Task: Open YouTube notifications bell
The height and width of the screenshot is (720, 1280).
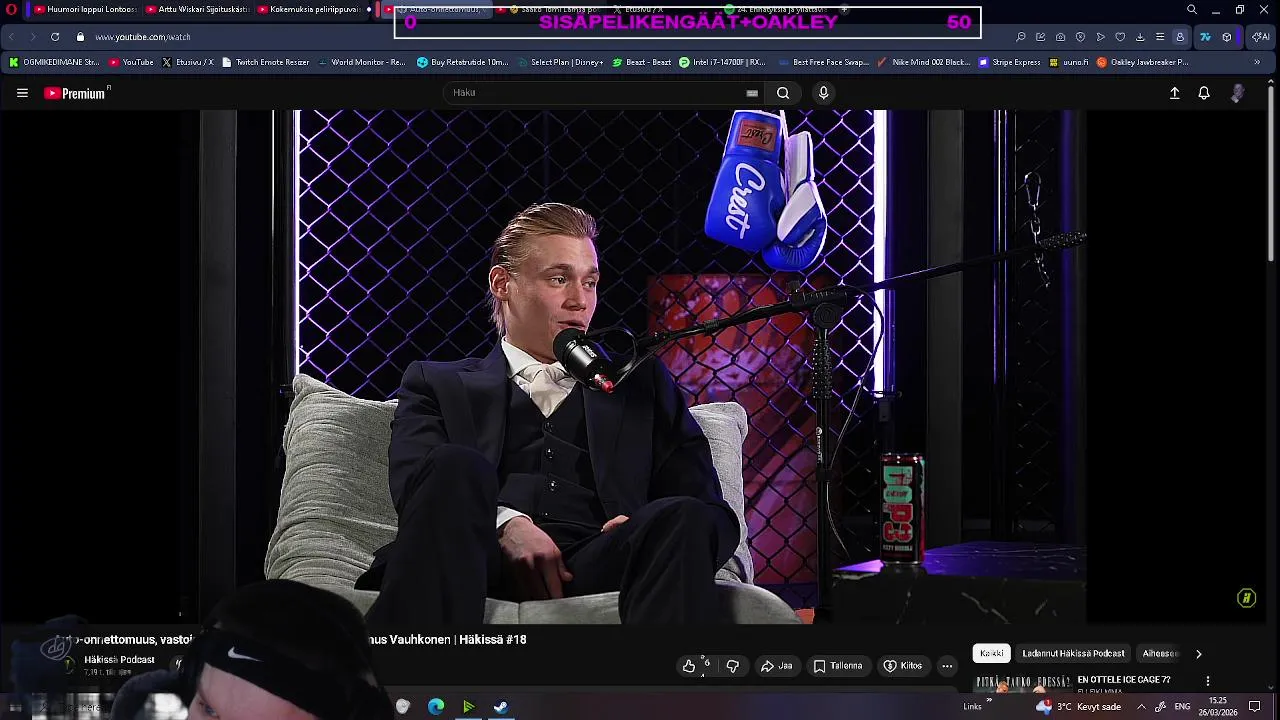Action: point(1204,93)
